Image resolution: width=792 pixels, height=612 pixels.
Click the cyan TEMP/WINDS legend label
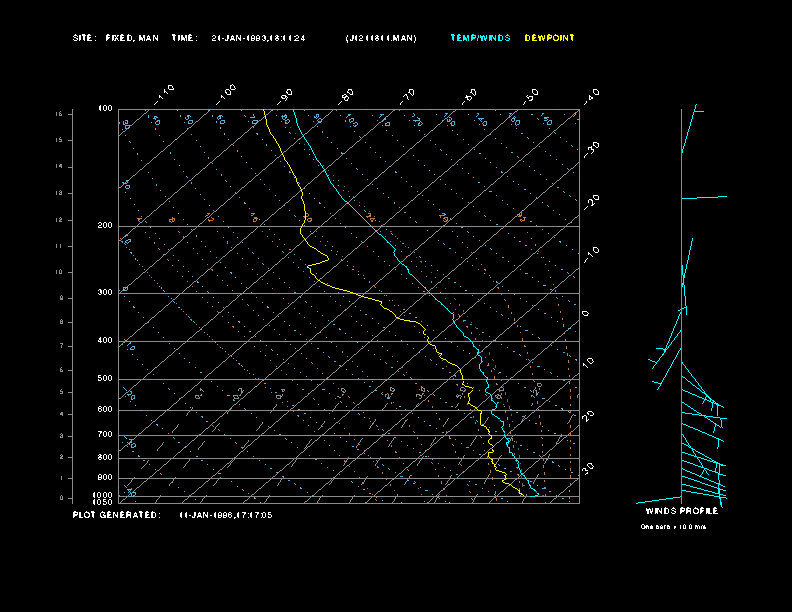(x=480, y=38)
